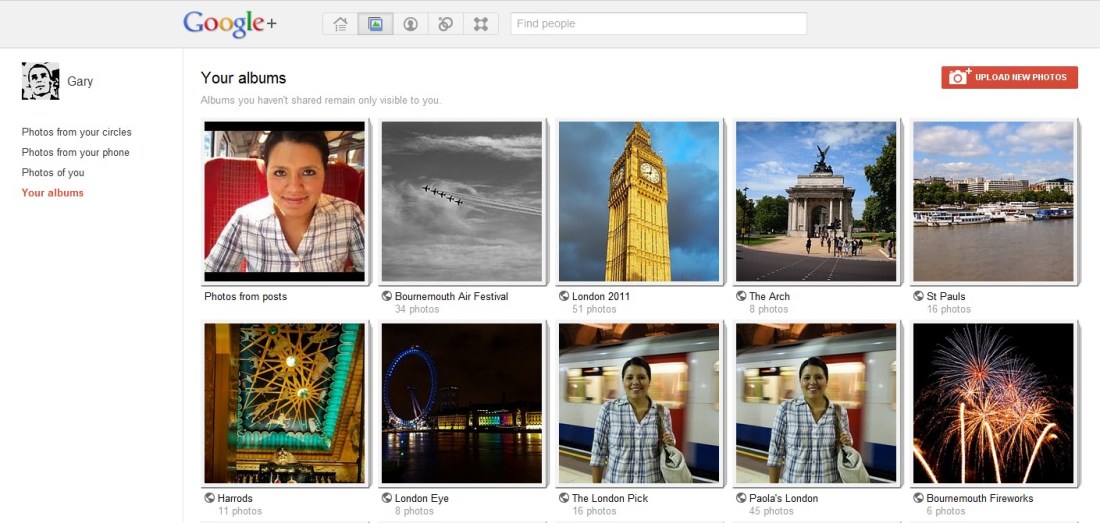Click the globe icon next to St Pauls
1100x523 pixels.
coord(919,296)
